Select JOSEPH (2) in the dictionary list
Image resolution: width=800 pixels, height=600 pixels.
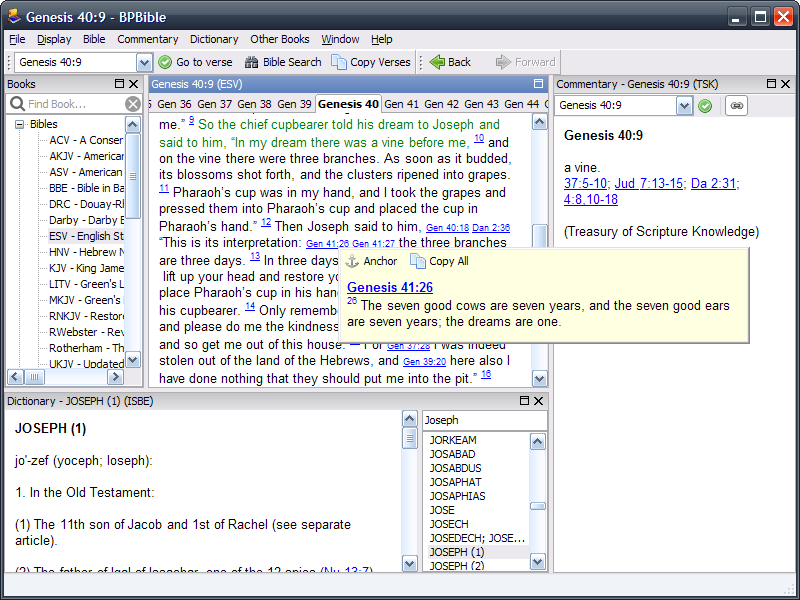[456, 566]
